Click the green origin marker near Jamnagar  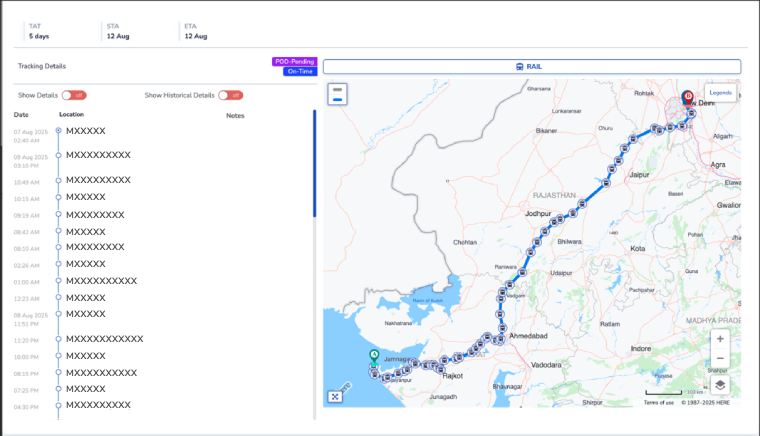click(x=374, y=355)
